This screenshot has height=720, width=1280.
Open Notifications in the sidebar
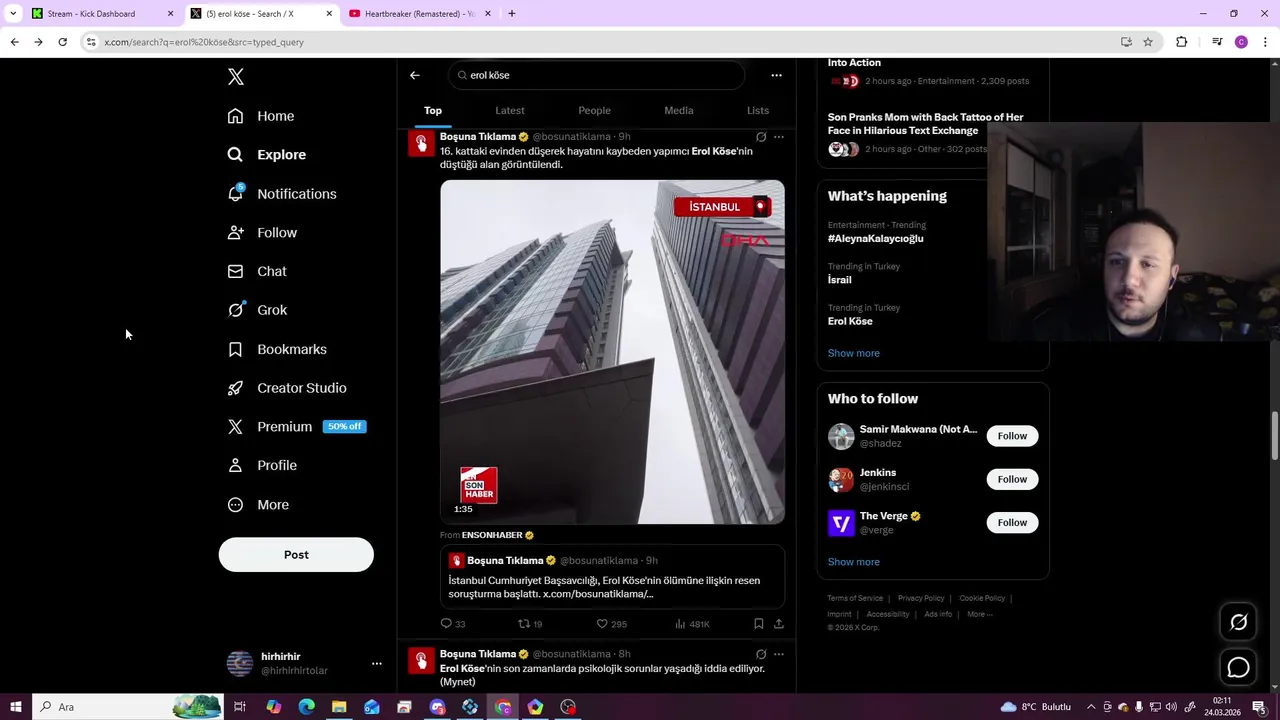(282, 194)
